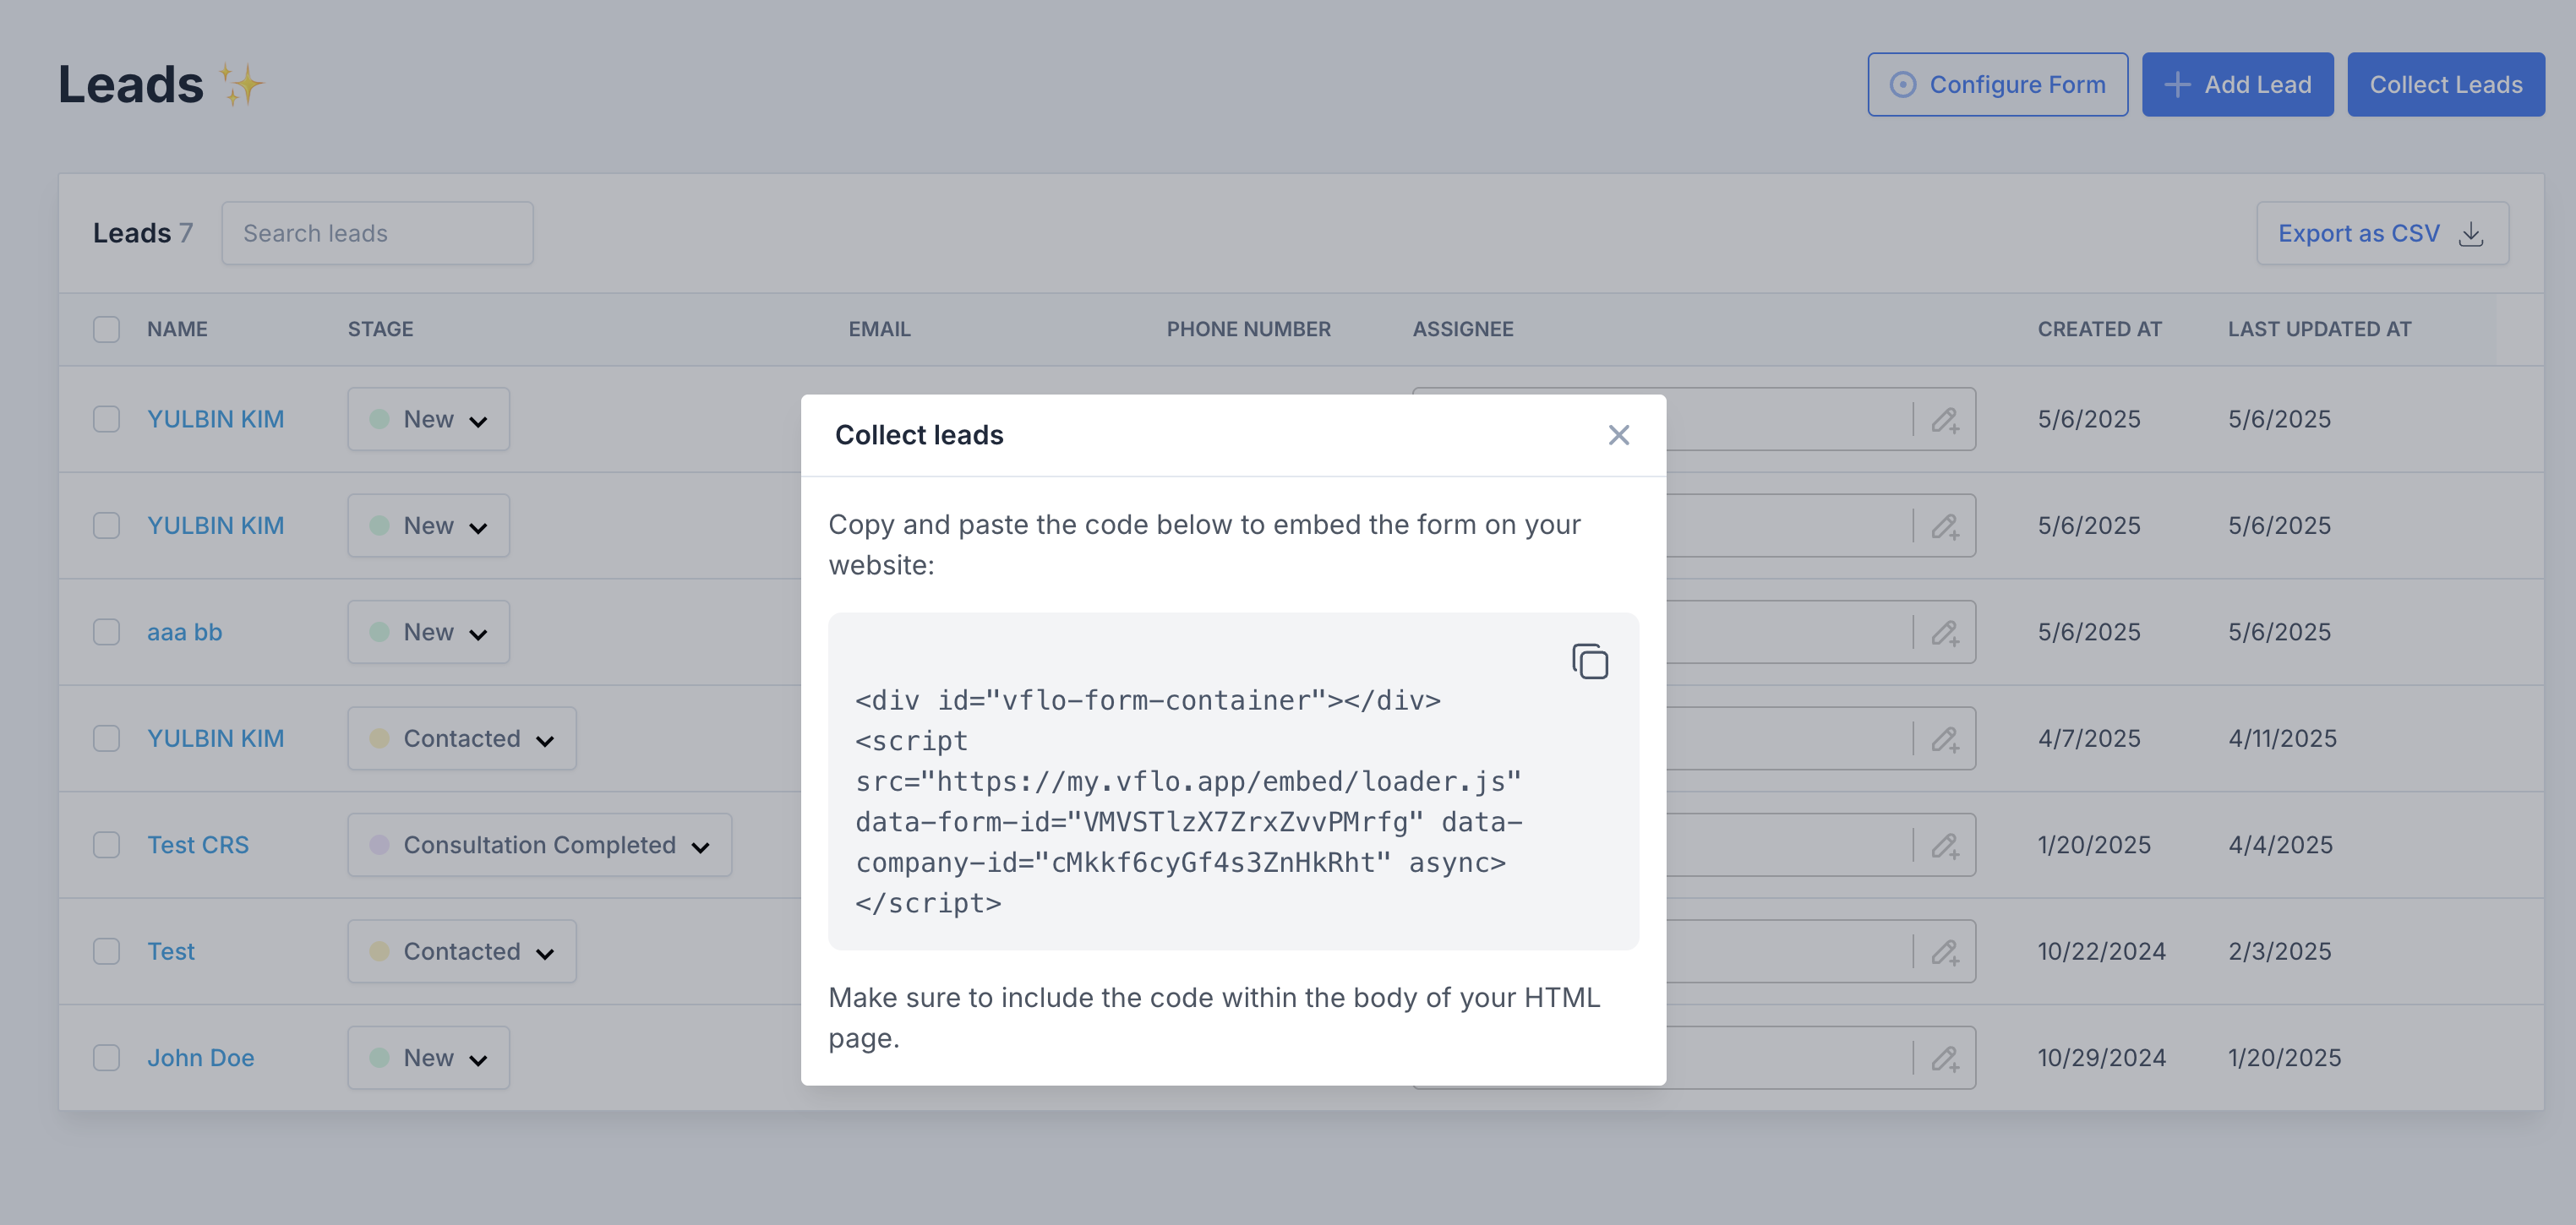This screenshot has width=2576, height=1225.
Task: Open the Contacted stage dropdown for YULBIN KIM
Action: click(462, 738)
